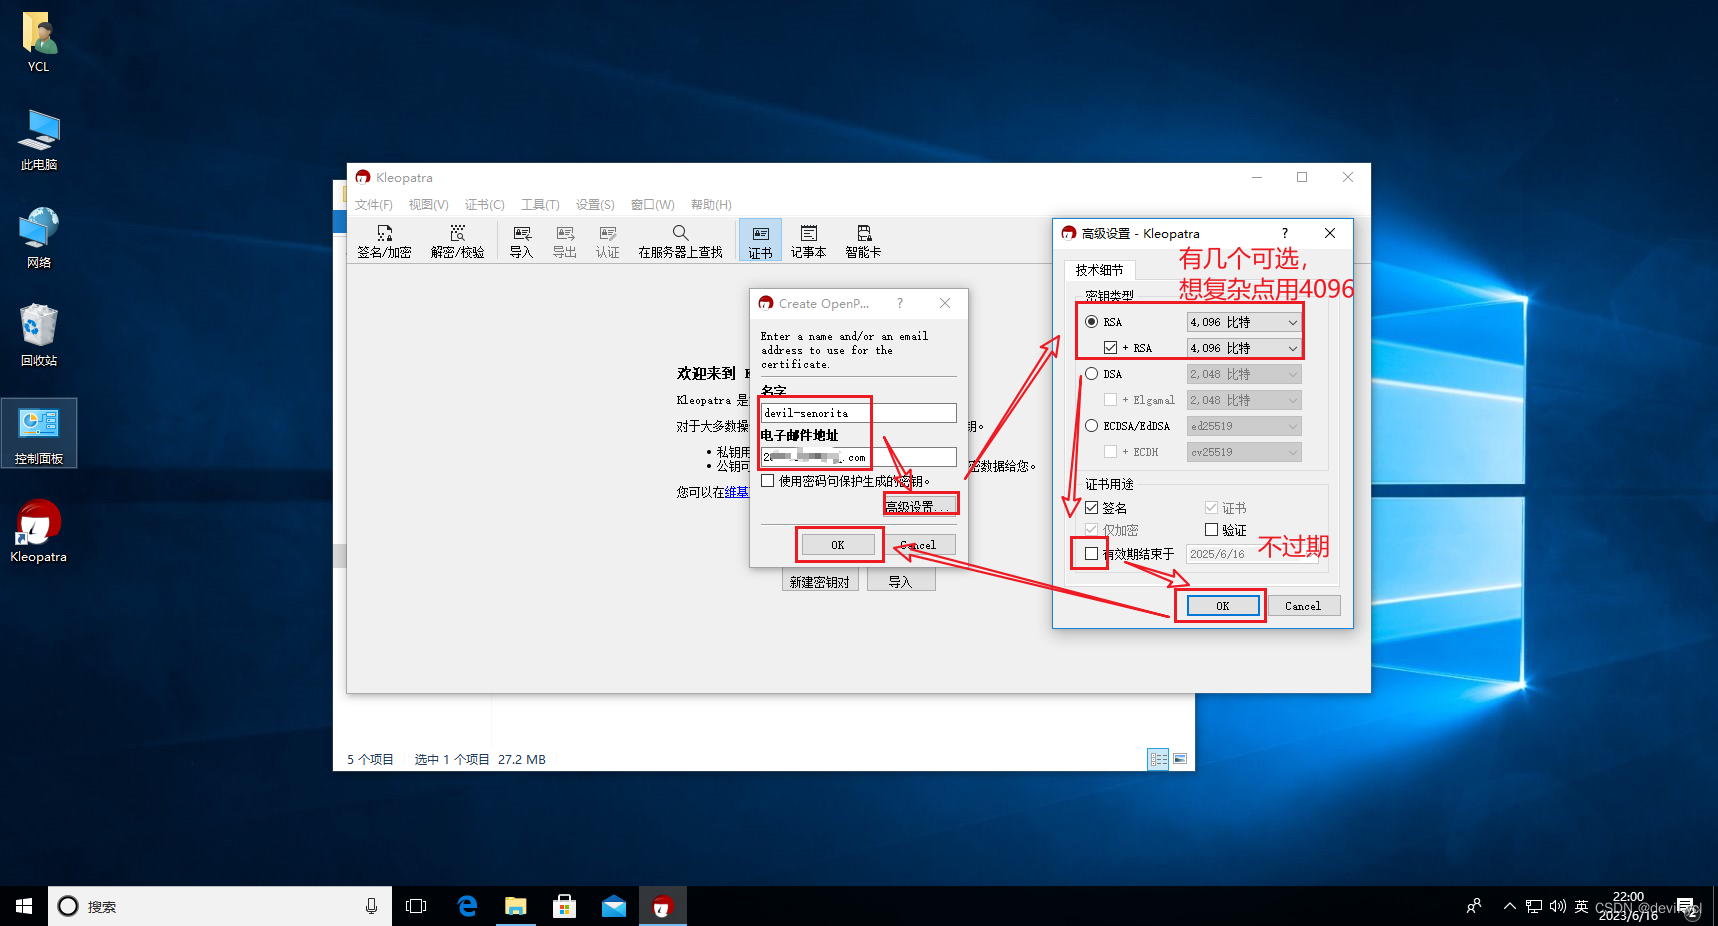Screen dimensions: 1718x926
Task: Click the expiry date field 2025/6/16
Action: pyautogui.click(x=1252, y=554)
